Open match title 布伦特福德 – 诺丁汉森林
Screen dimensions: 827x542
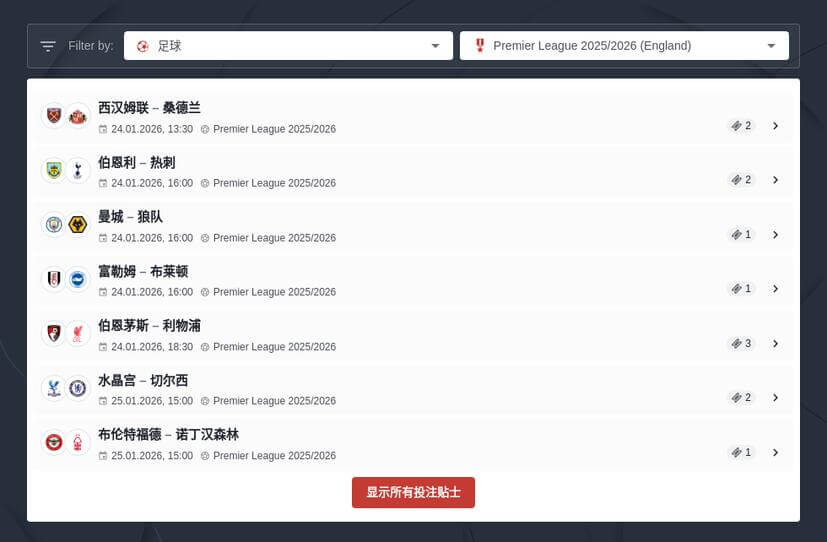(x=168, y=434)
